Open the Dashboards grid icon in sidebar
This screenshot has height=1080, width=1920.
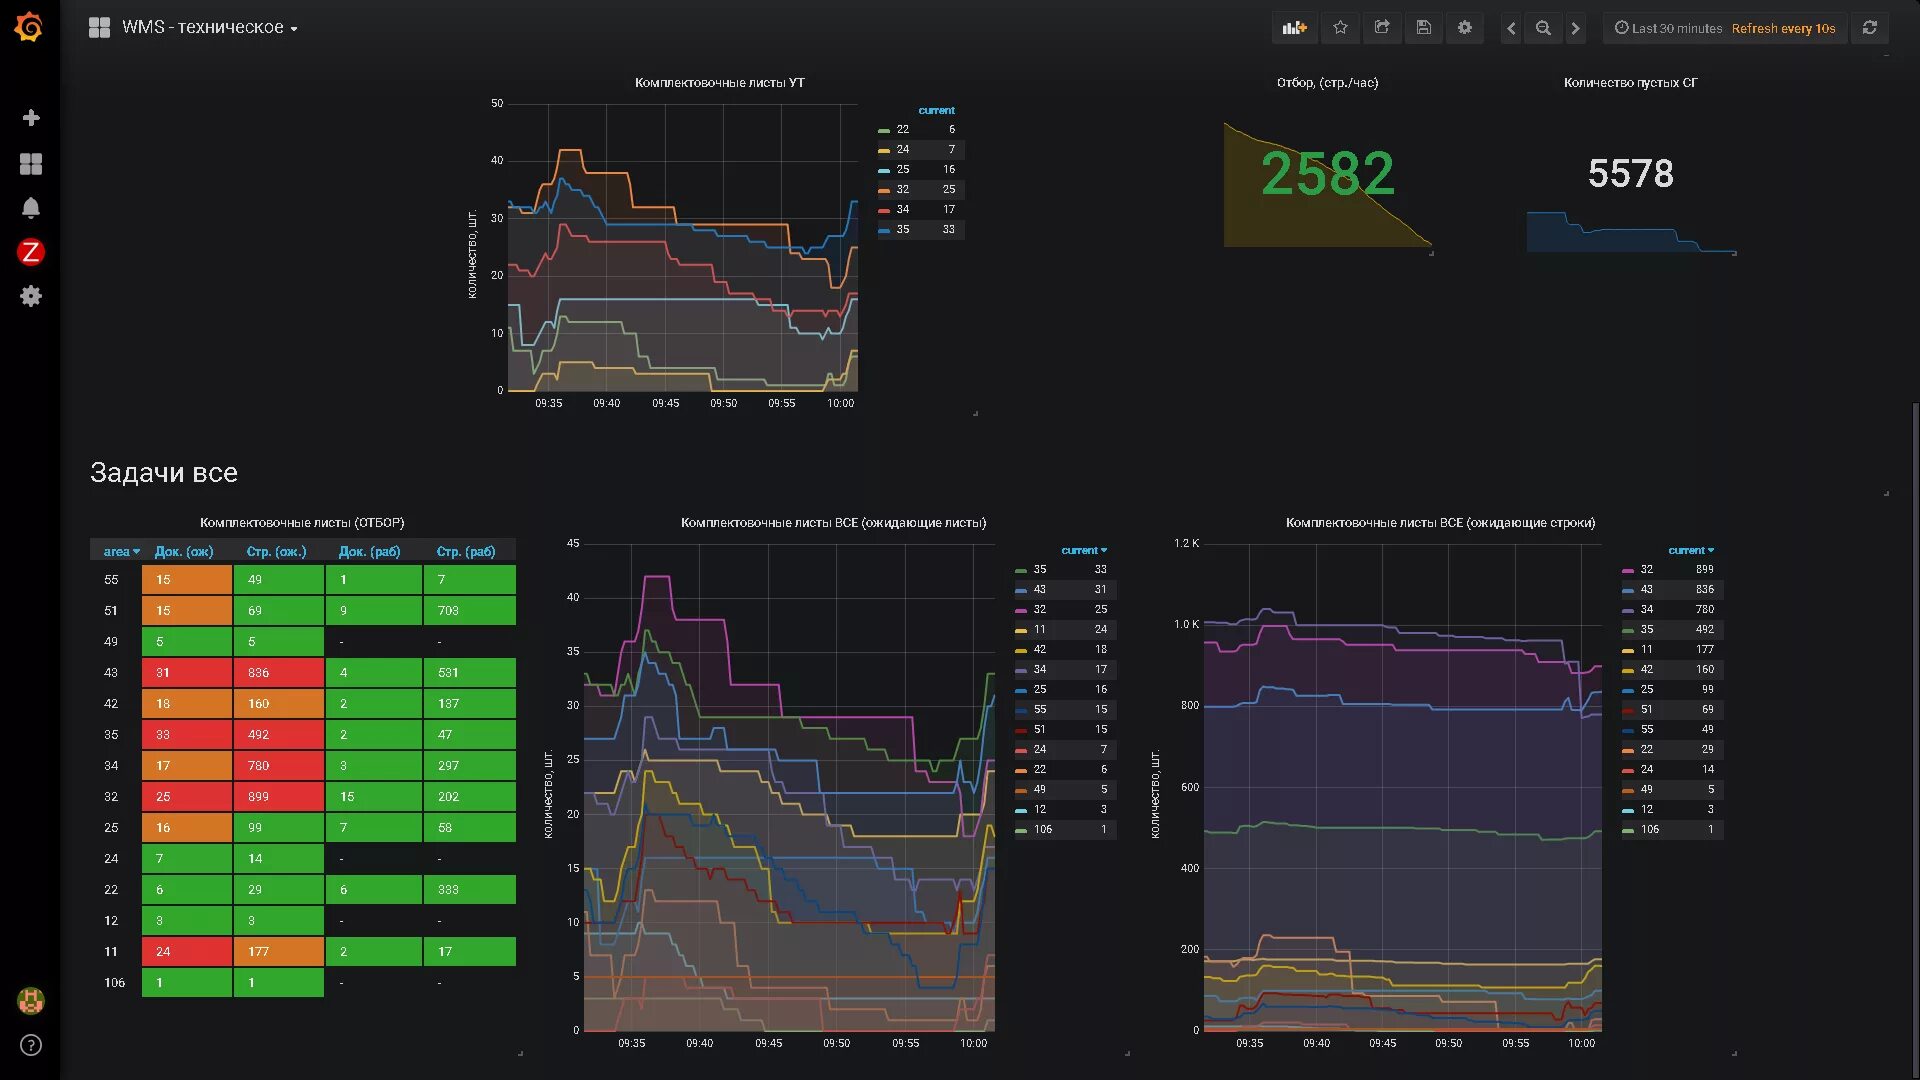coord(31,164)
